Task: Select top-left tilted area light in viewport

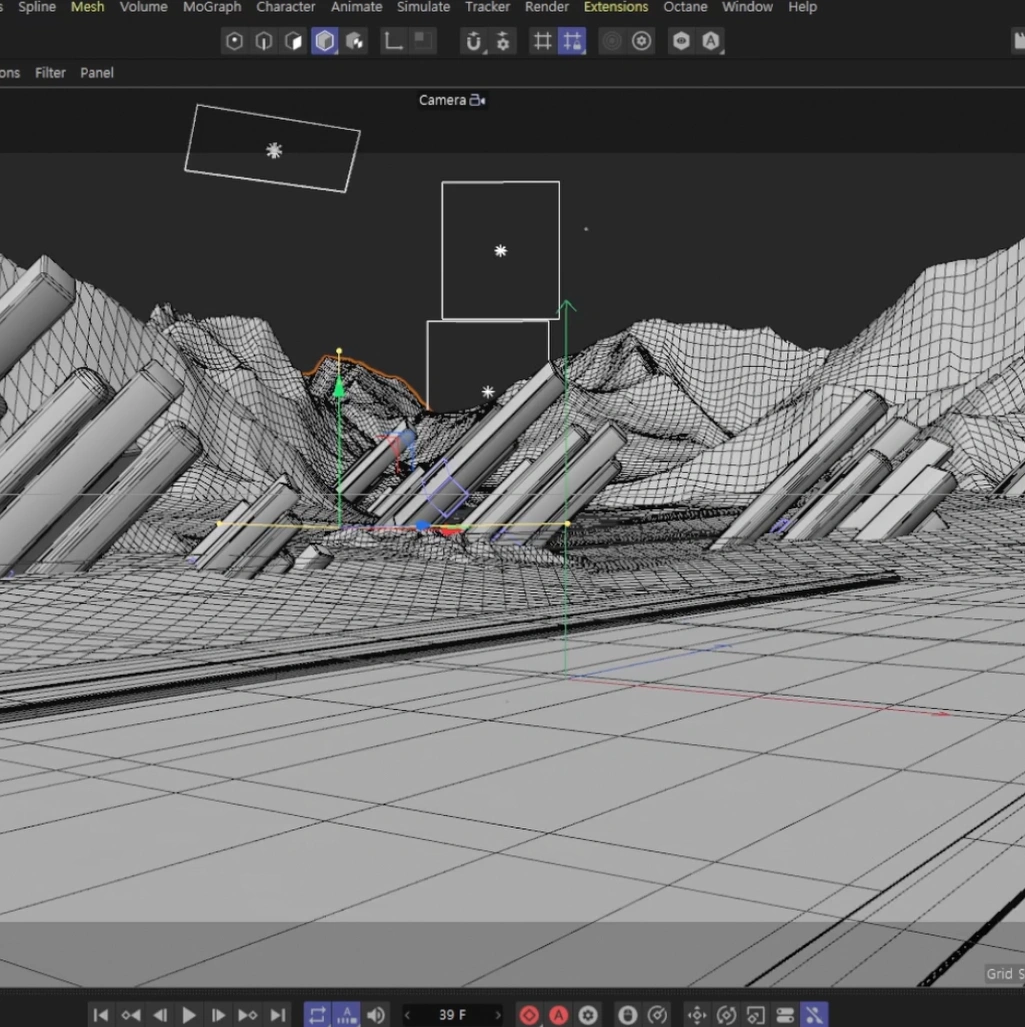Action: tap(274, 151)
